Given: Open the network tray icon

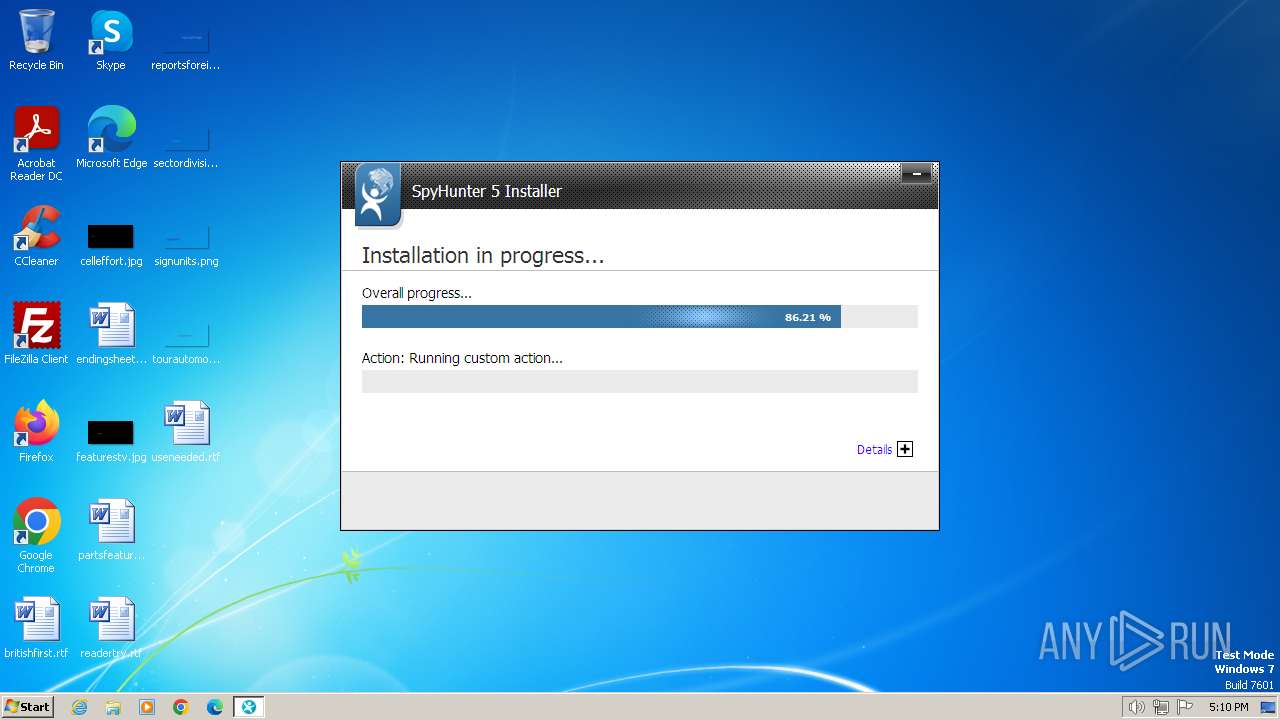Looking at the screenshot, I should [1161, 707].
